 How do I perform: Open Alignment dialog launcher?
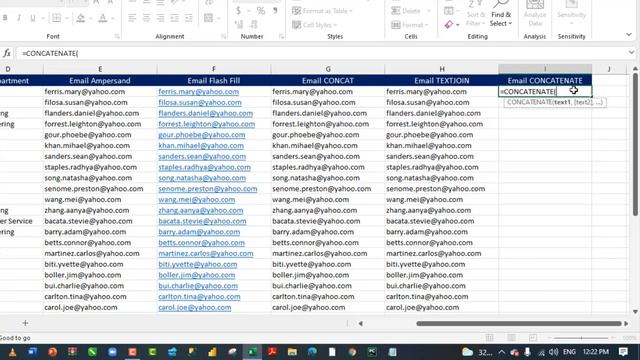pos(224,37)
